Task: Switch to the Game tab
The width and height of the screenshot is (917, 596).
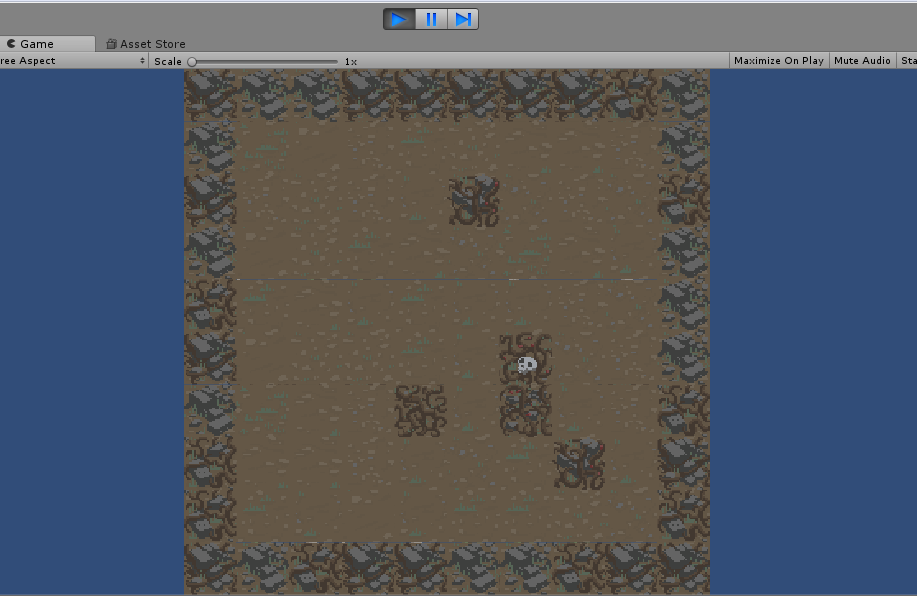Action: point(46,44)
